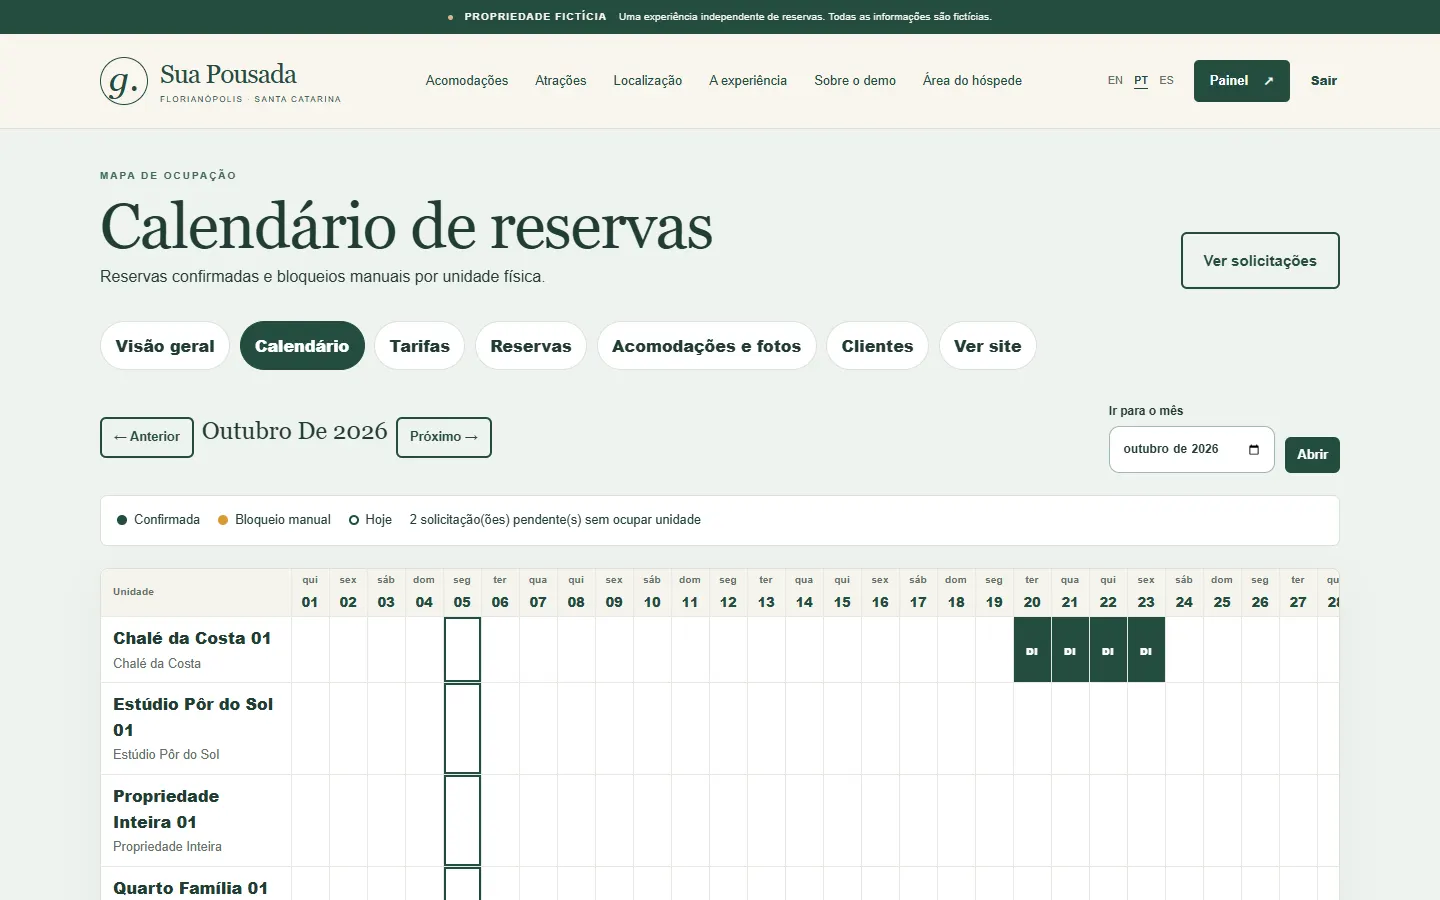
Task: Click Sair to log out
Action: coord(1324,81)
